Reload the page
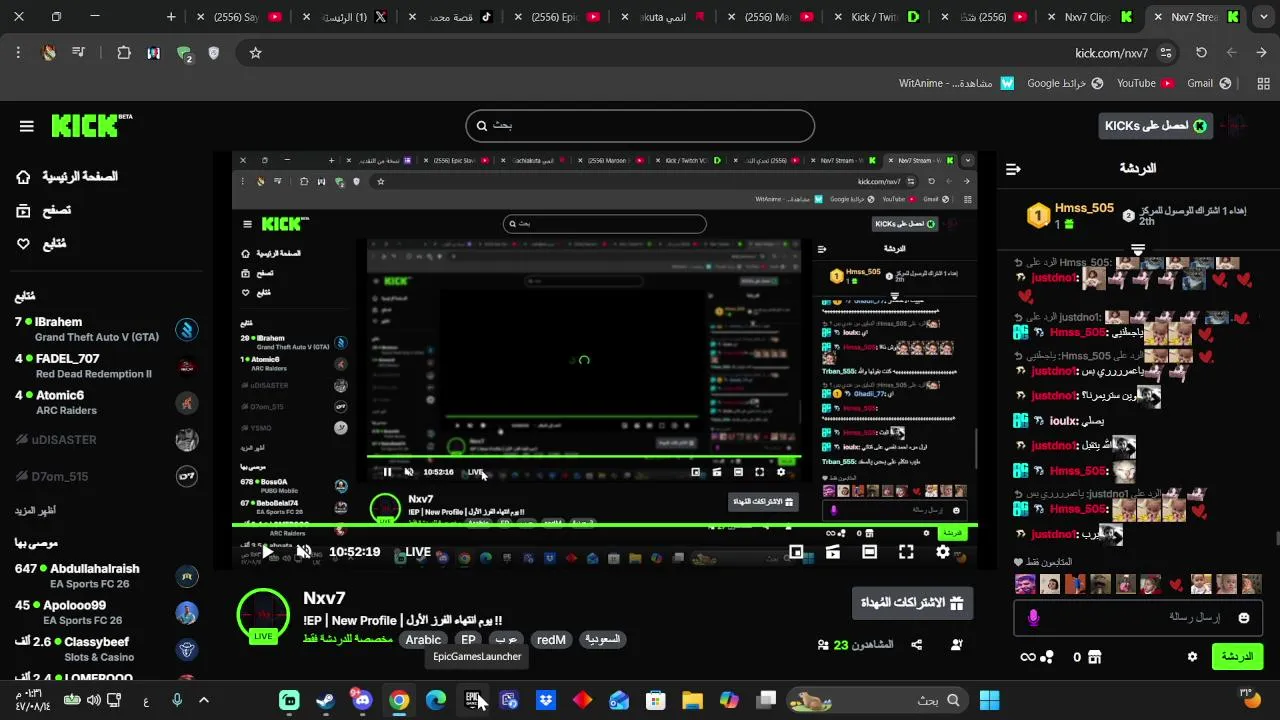 1201,53
